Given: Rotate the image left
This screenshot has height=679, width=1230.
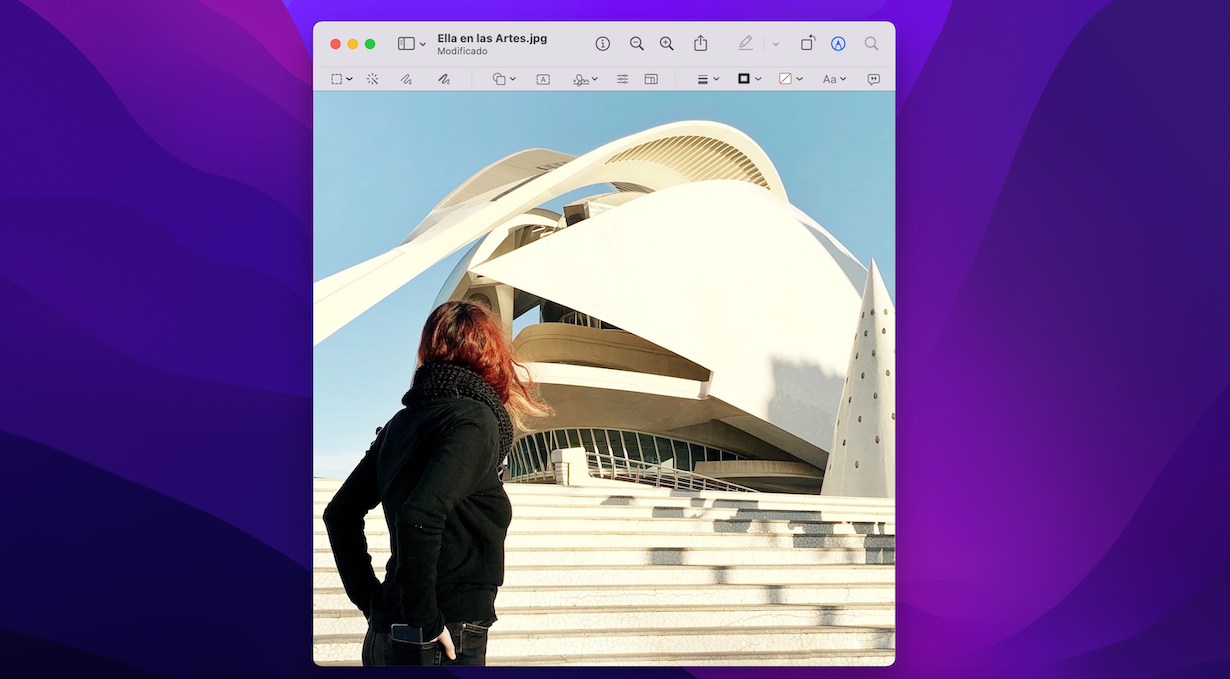Looking at the screenshot, I should pos(807,43).
